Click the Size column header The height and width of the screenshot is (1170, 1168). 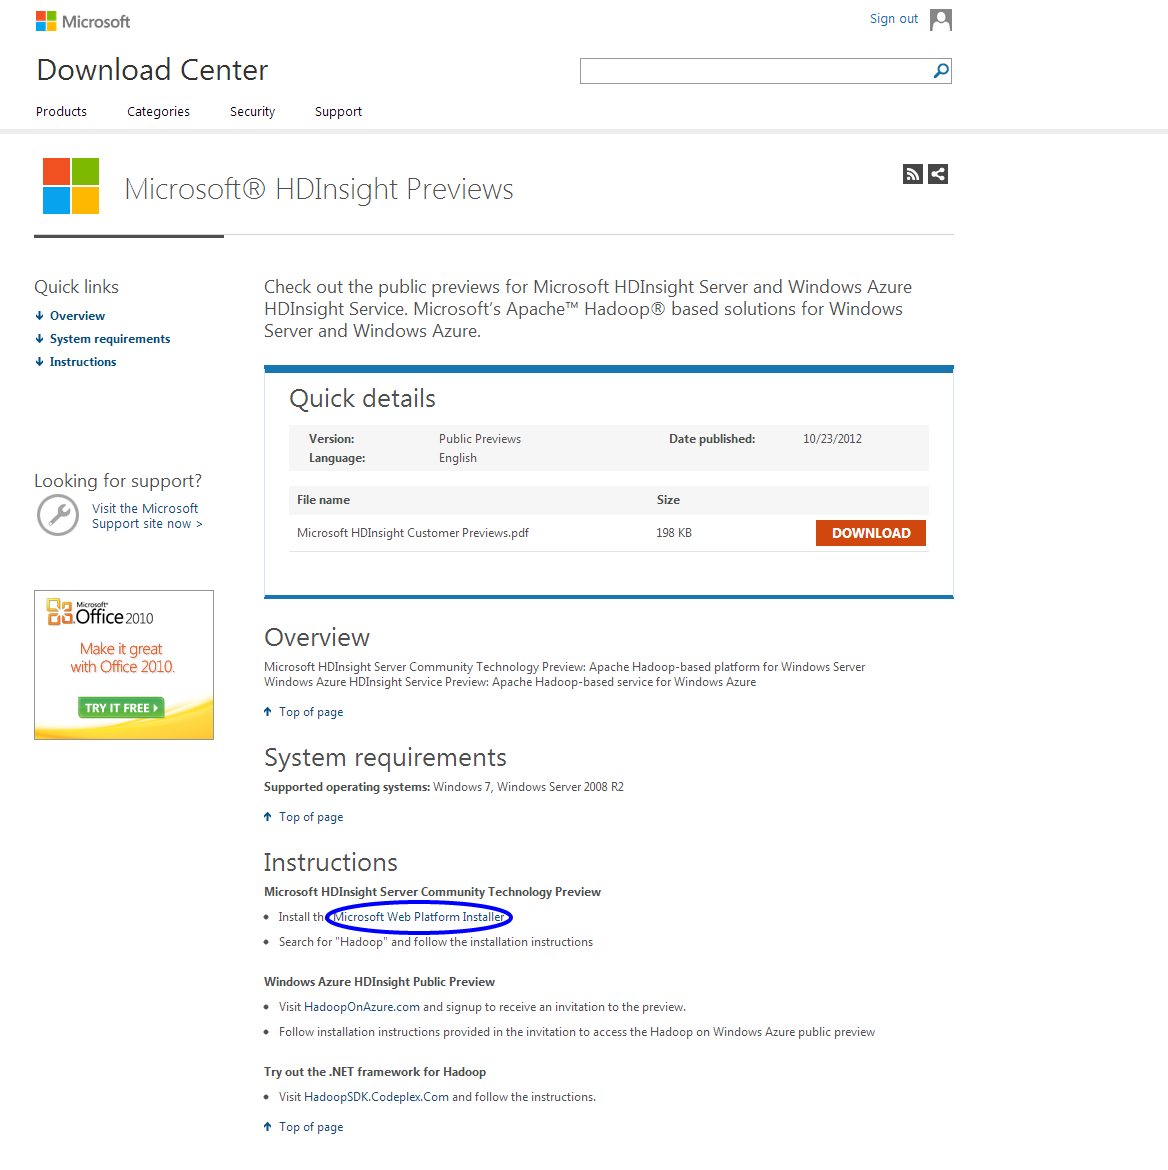668,500
